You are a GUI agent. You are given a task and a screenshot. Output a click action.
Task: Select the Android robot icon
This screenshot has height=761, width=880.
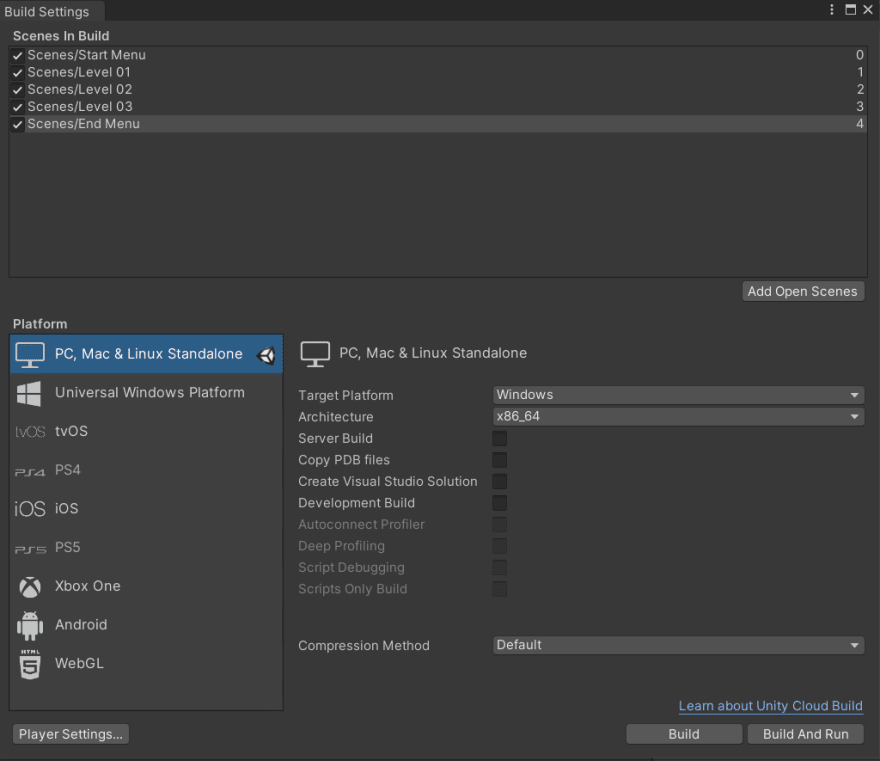[x=30, y=626]
